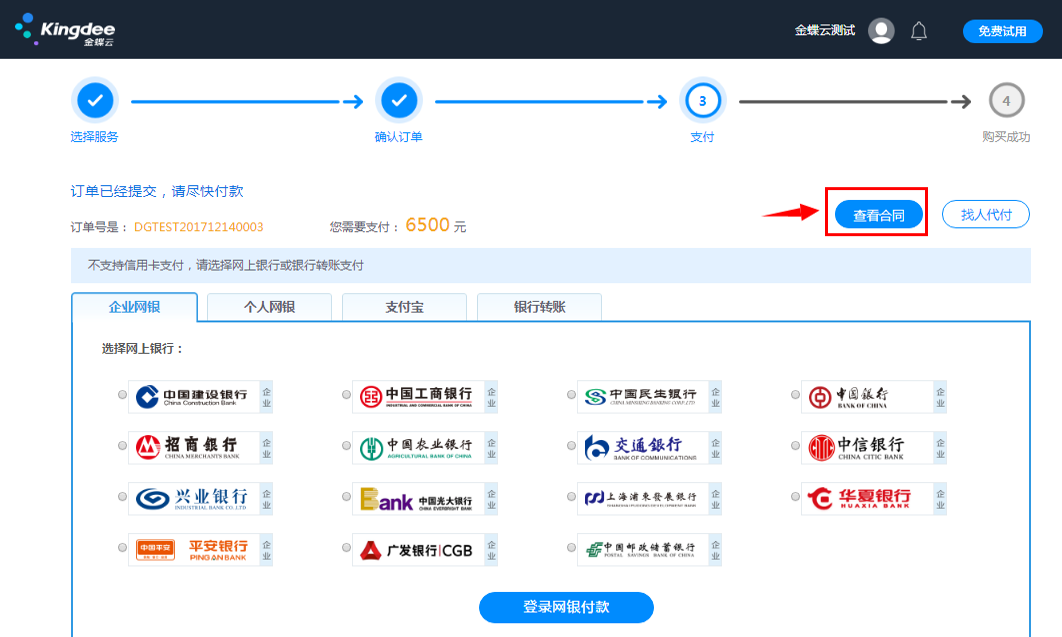1062x637 pixels.
Task: Open the contract with 查看合同
Action: click(x=878, y=215)
